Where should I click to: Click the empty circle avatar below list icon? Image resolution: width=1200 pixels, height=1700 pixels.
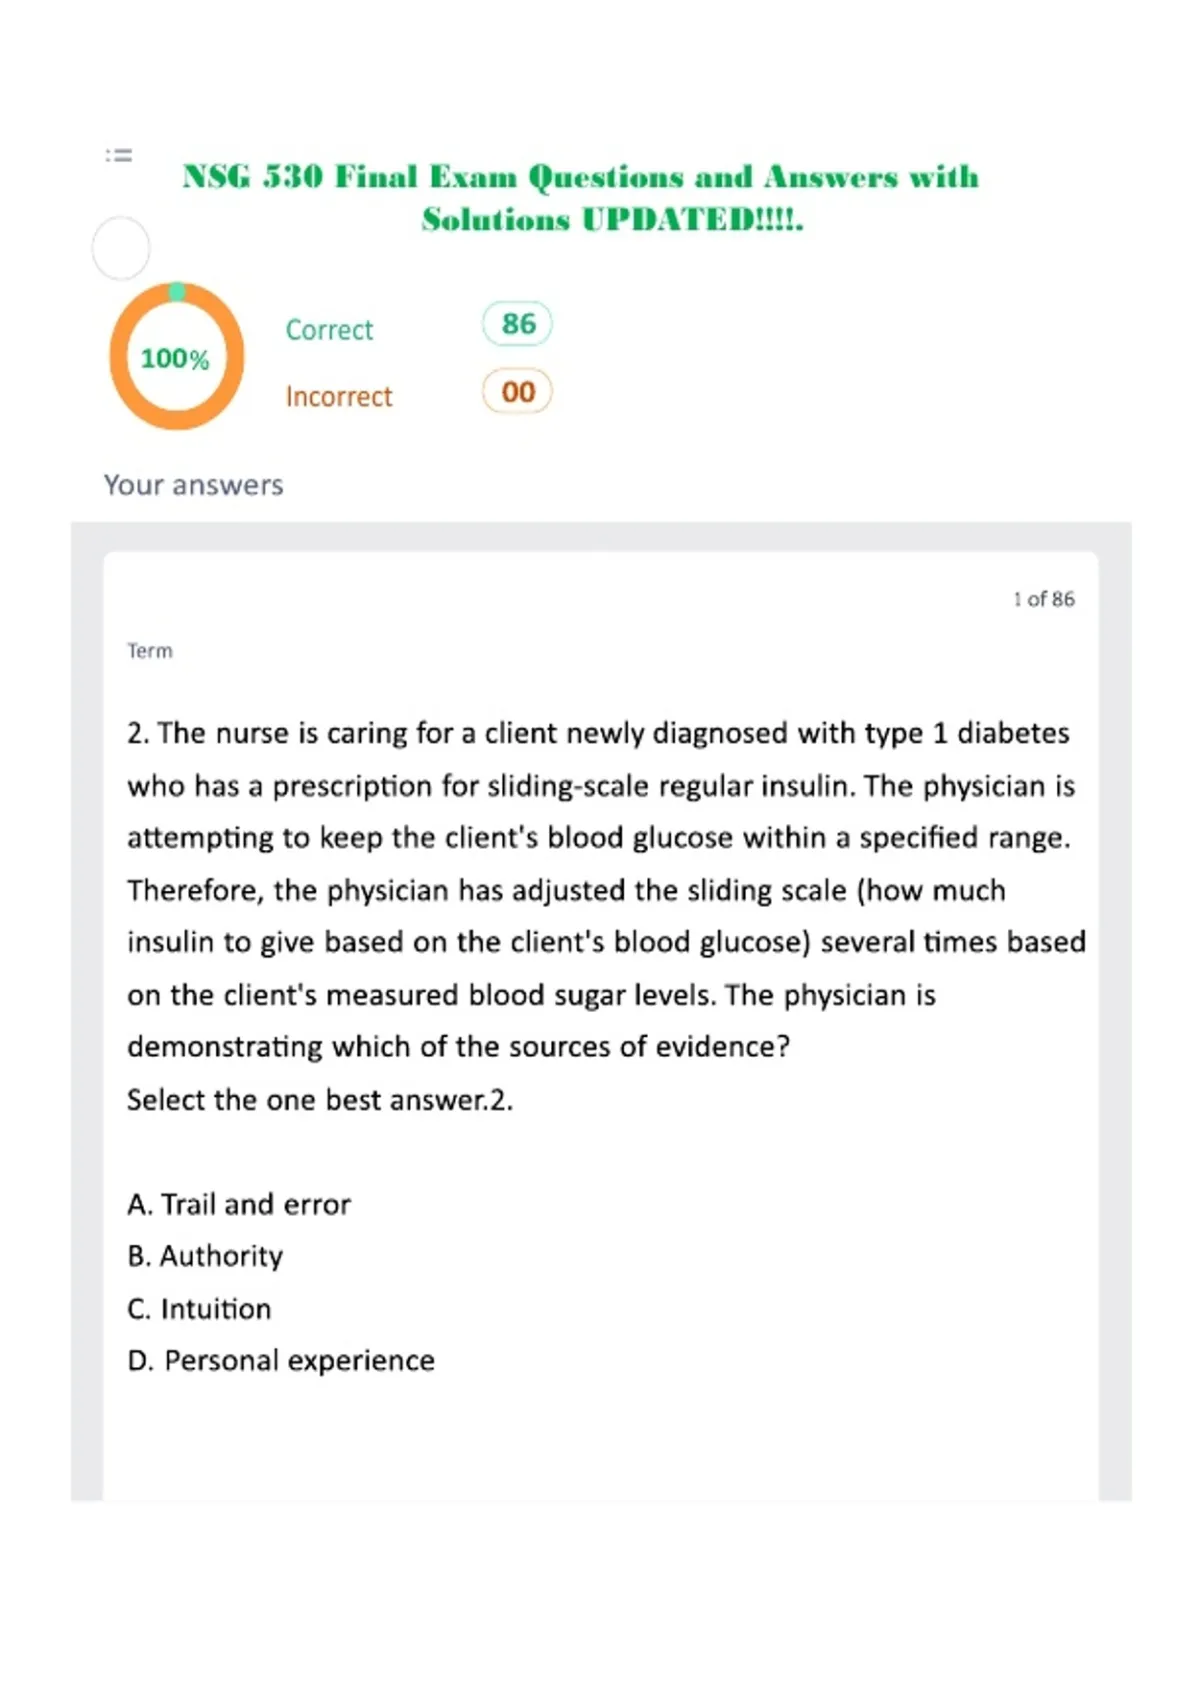[121, 248]
